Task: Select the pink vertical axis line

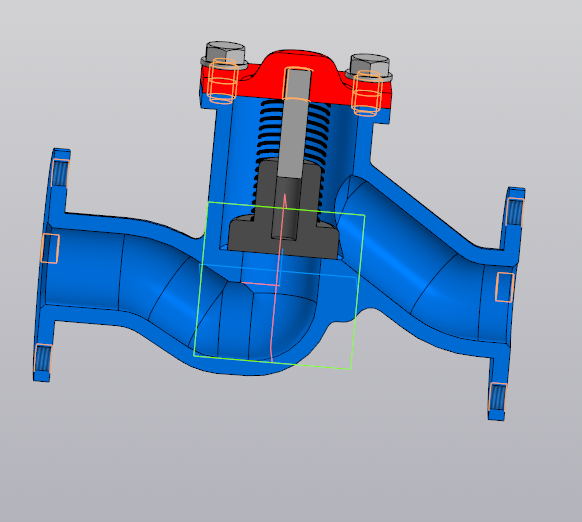Action: click(277, 278)
